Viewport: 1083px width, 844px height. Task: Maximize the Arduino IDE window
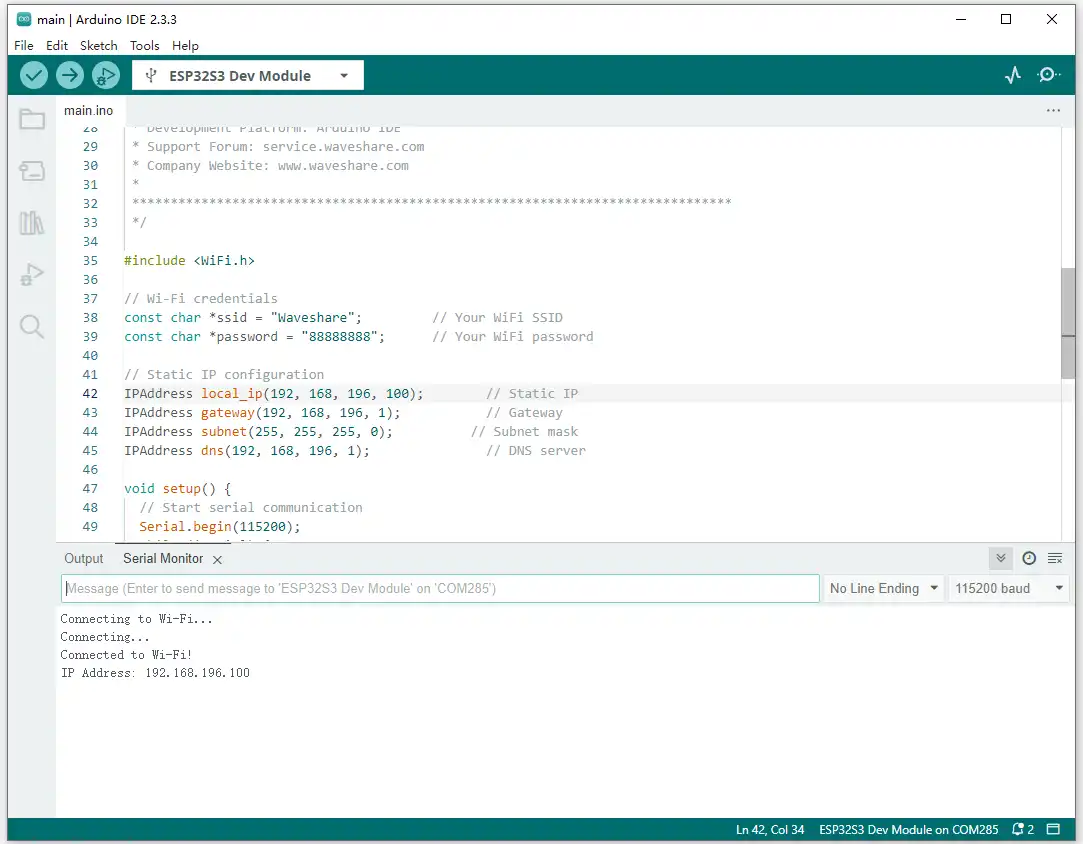(1006, 19)
